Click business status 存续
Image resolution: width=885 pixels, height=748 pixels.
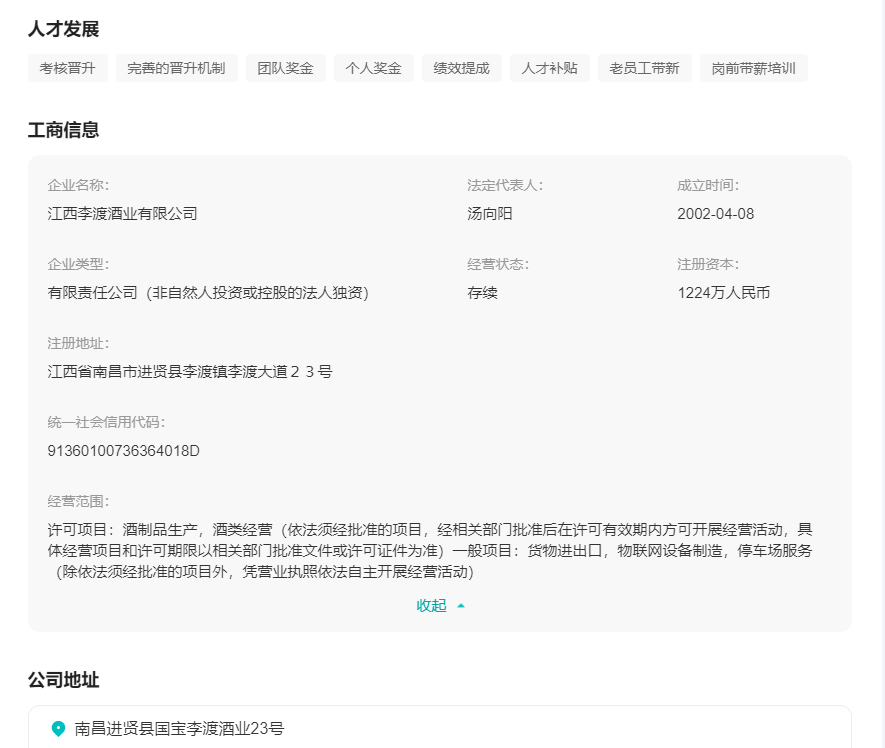(482, 293)
